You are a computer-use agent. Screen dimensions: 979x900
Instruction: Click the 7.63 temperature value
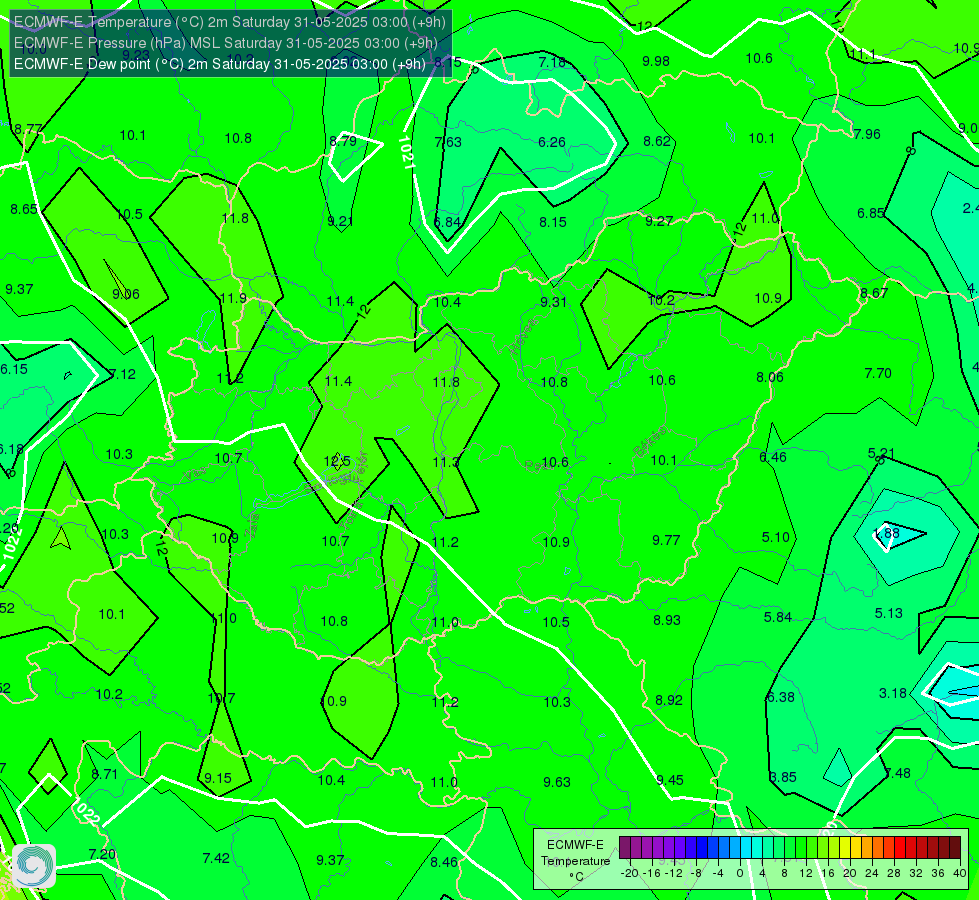click(448, 142)
